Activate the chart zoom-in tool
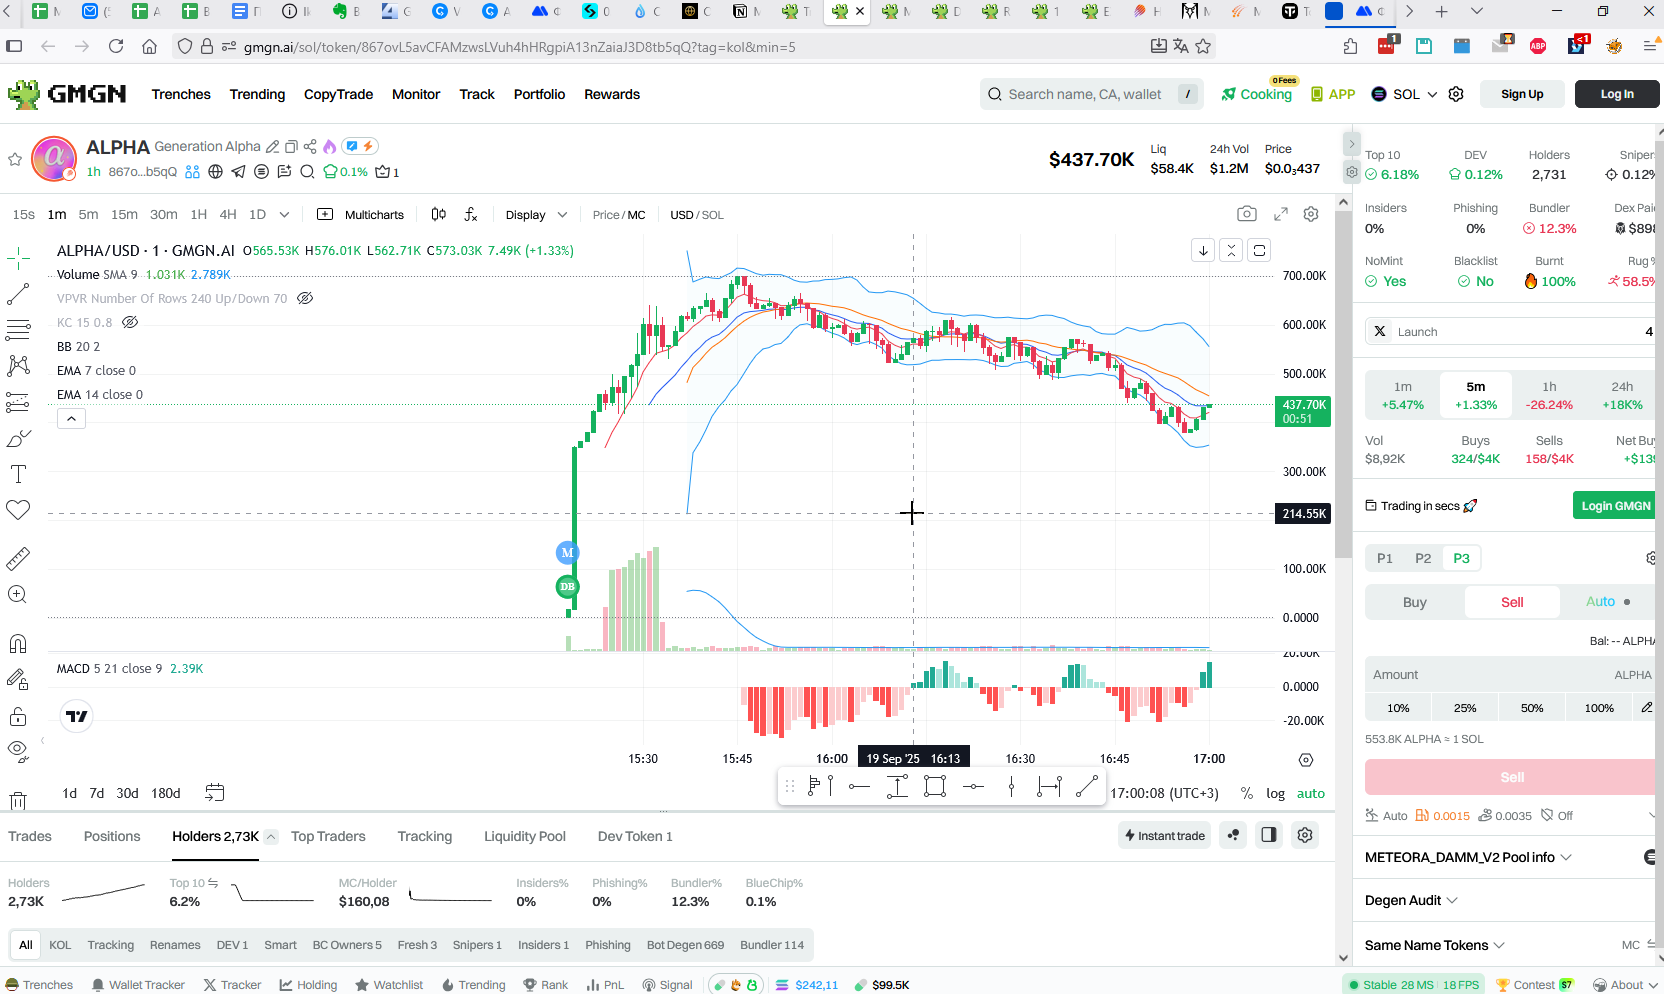The height and width of the screenshot is (994, 1664). tap(18, 594)
